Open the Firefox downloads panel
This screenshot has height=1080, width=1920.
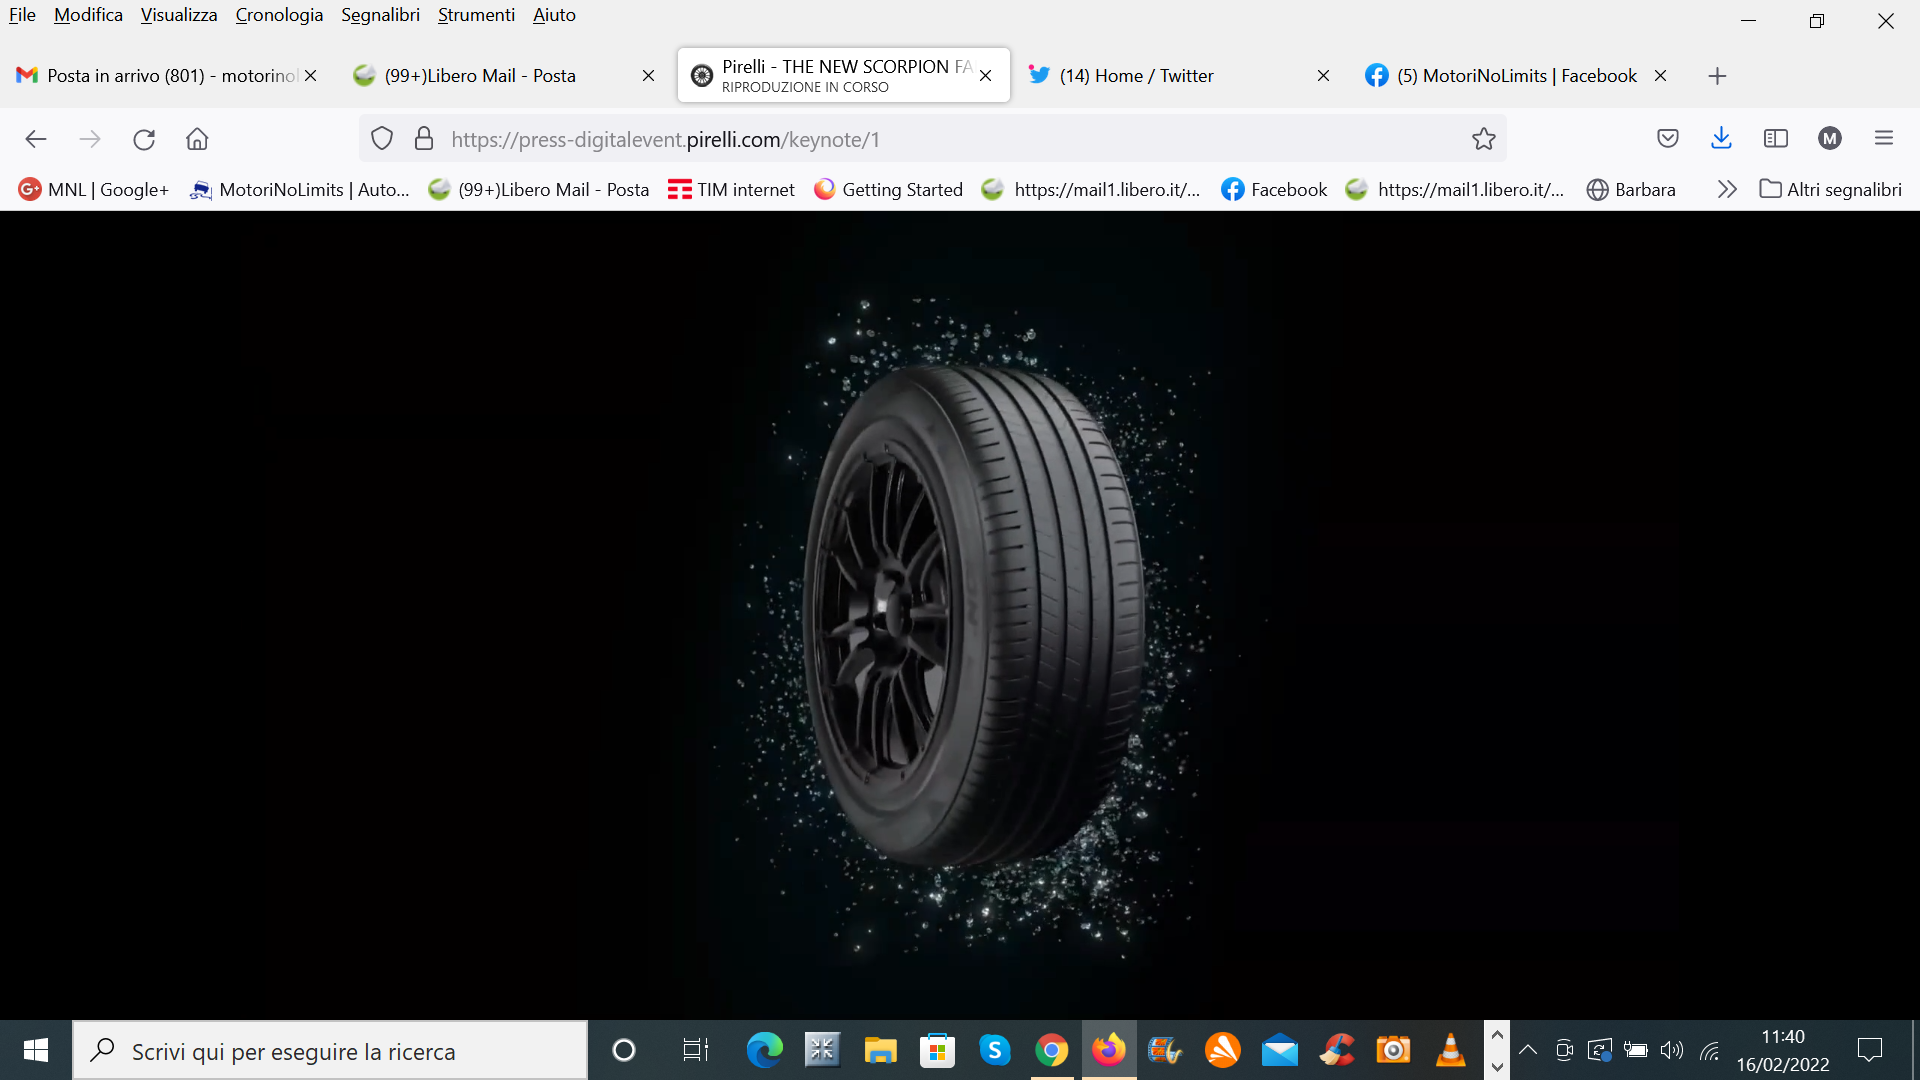tap(1721, 139)
